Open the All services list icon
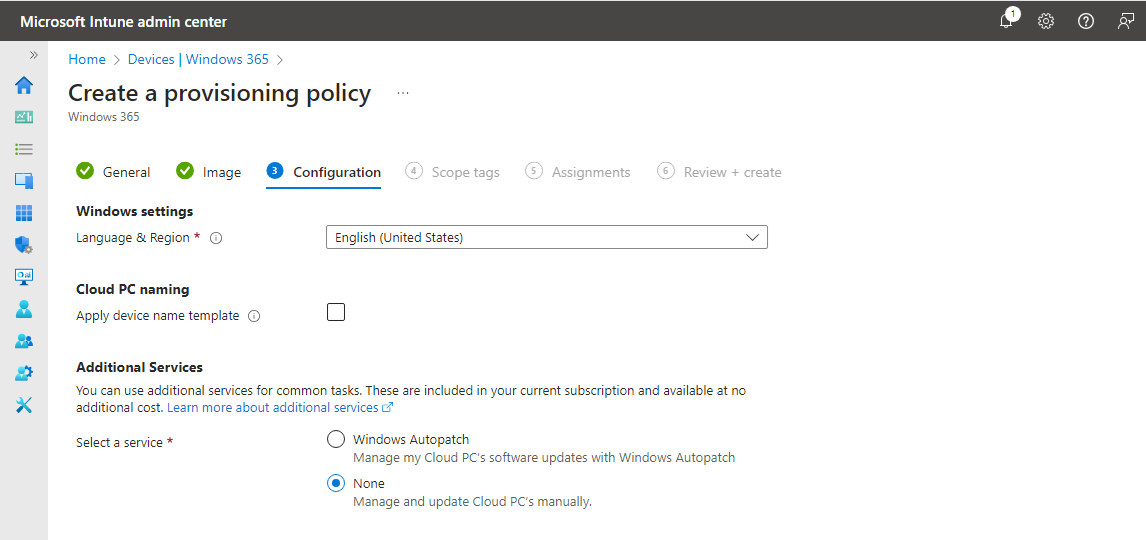The width and height of the screenshot is (1146, 540). tap(24, 149)
